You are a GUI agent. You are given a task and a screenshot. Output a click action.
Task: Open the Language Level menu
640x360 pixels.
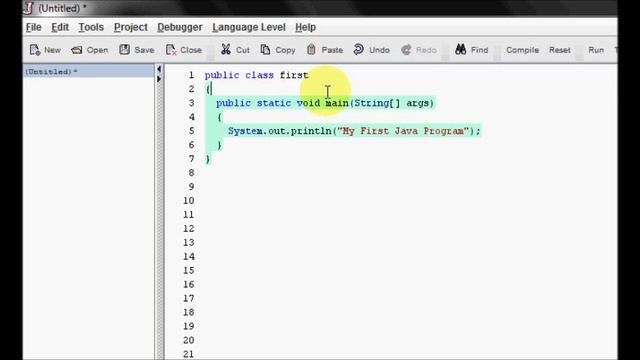point(249,27)
